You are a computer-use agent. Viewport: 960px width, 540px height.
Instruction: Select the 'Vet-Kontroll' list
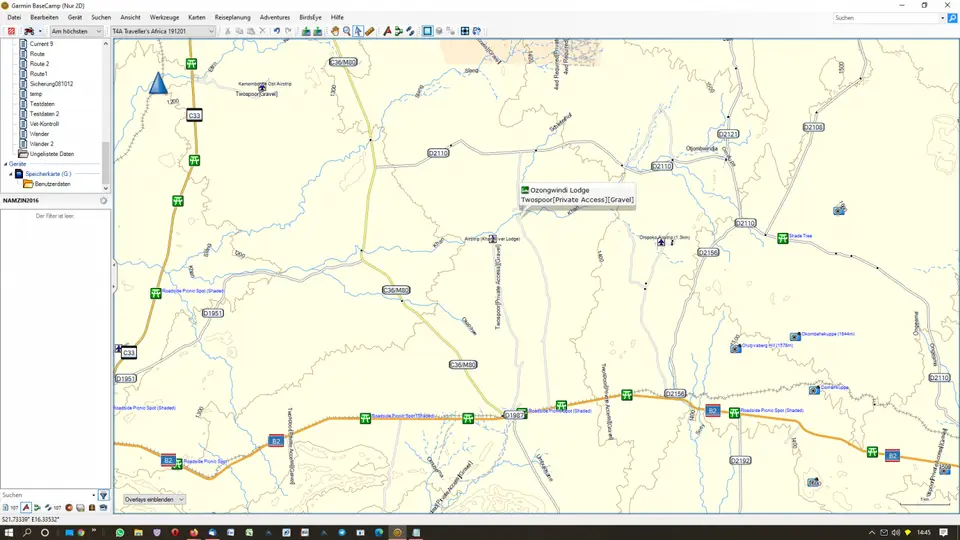click(44, 124)
